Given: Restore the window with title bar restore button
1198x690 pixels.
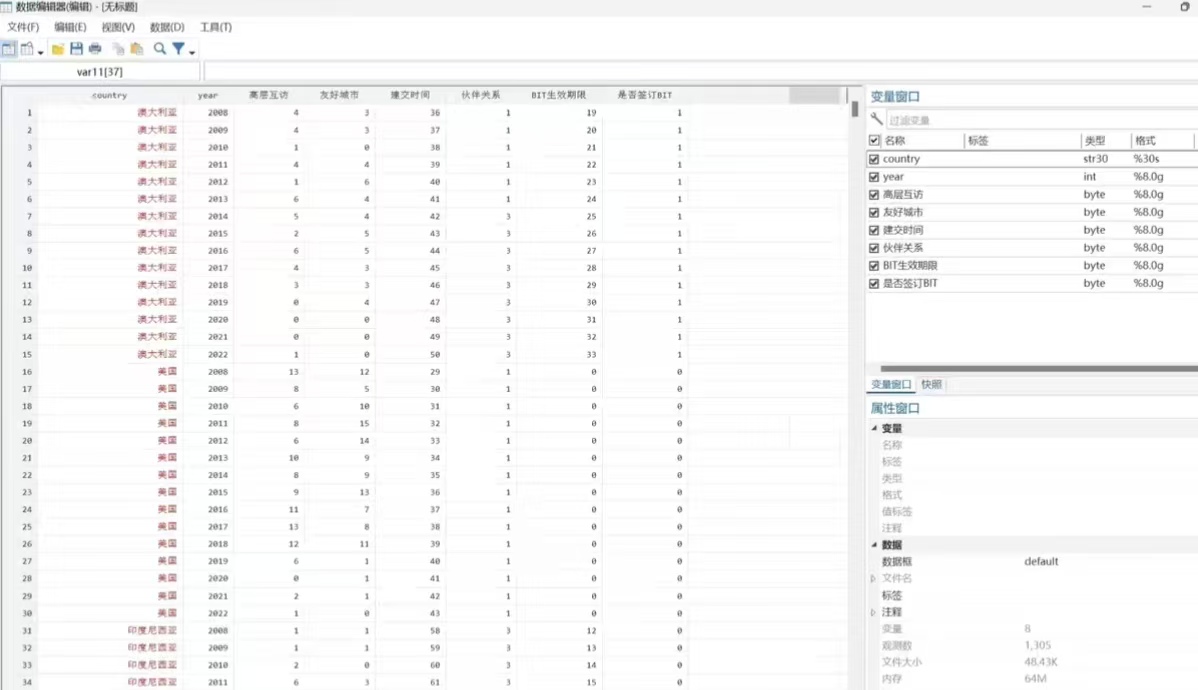Looking at the screenshot, I should (1185, 7).
